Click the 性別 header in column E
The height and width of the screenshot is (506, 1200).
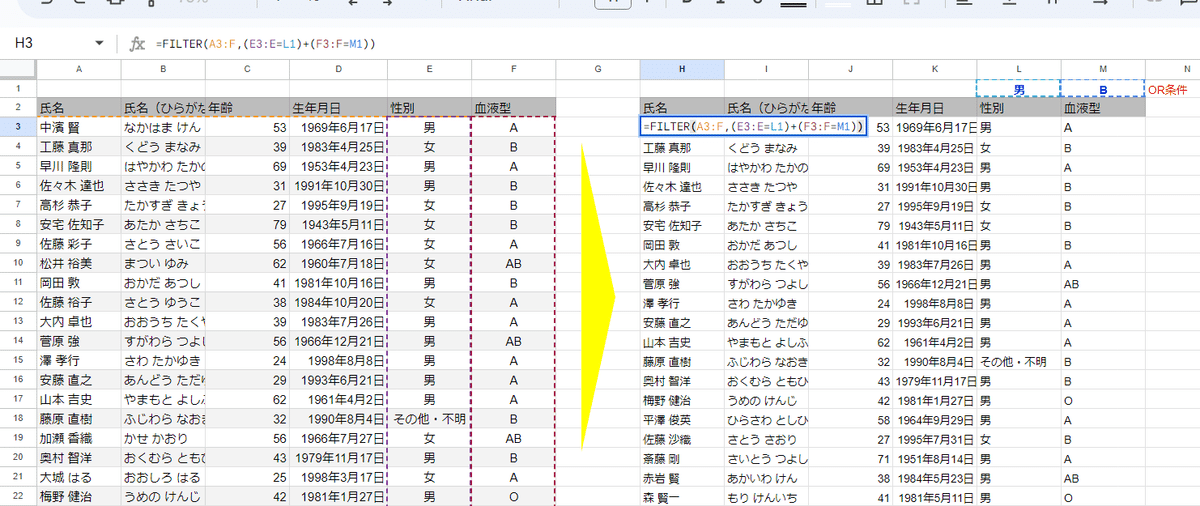[x=402, y=108]
